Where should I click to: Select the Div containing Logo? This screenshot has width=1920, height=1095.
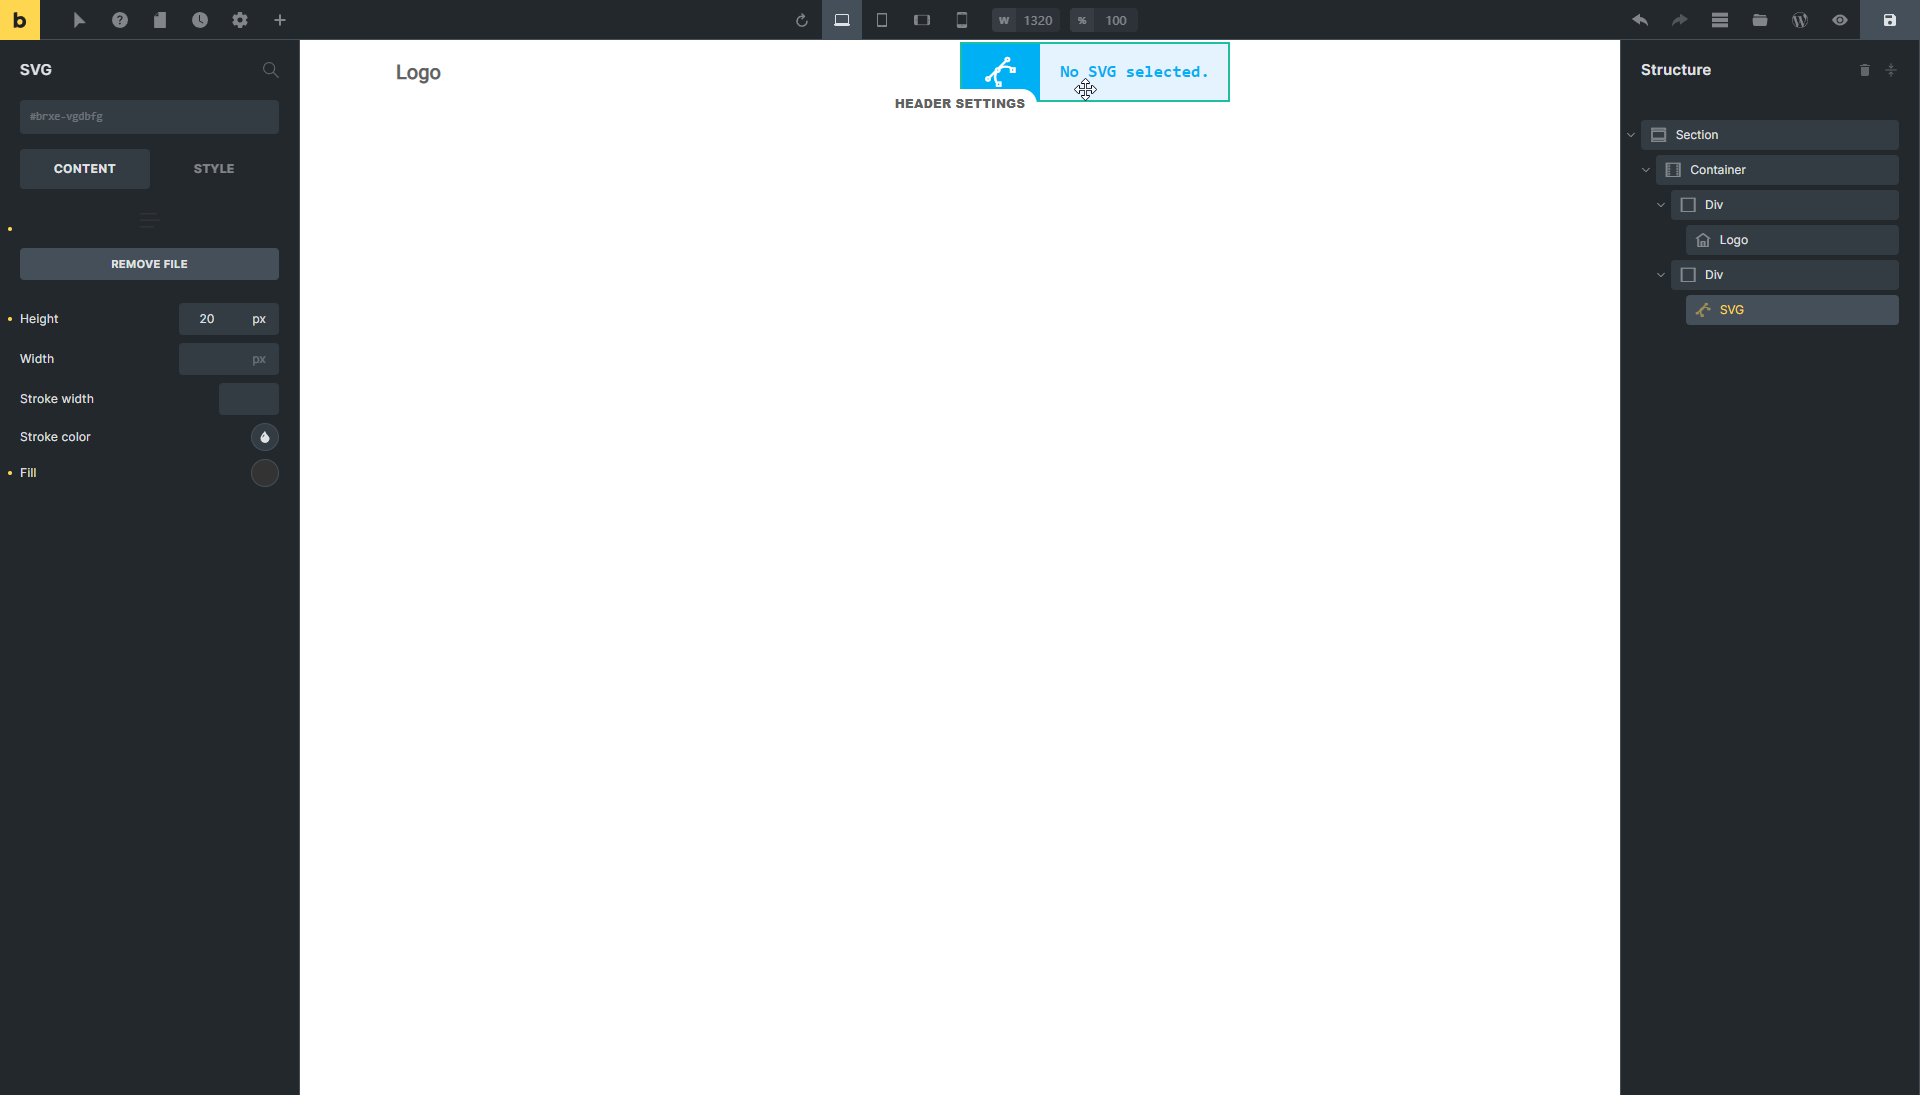(1785, 205)
